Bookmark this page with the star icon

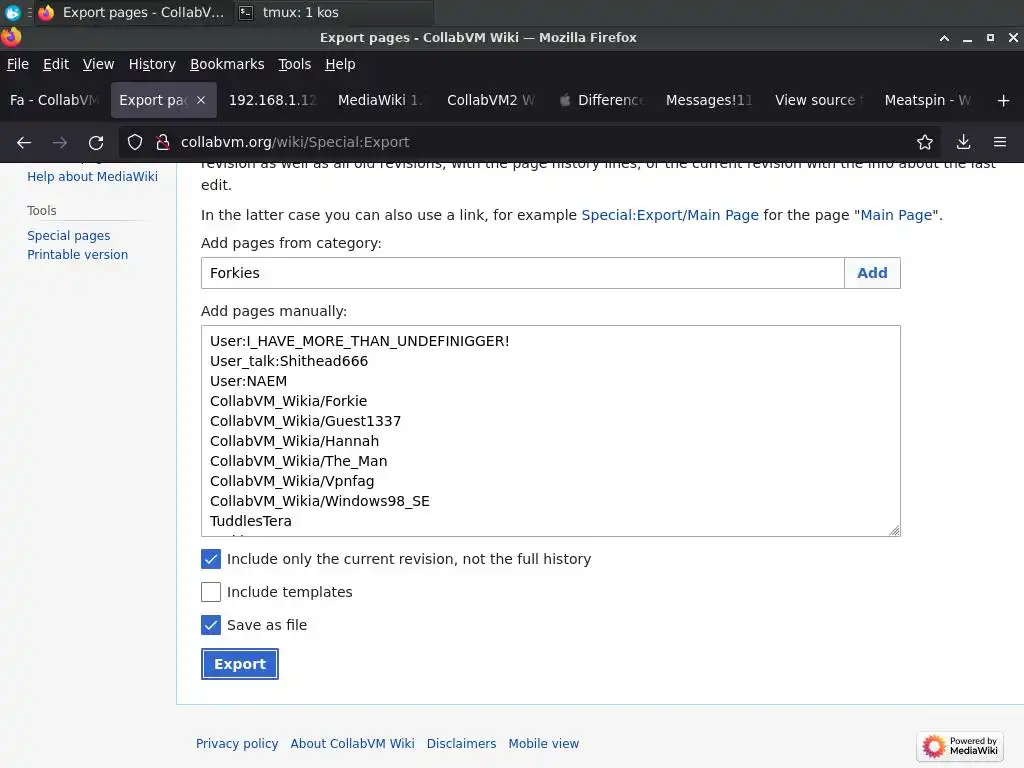coord(925,142)
